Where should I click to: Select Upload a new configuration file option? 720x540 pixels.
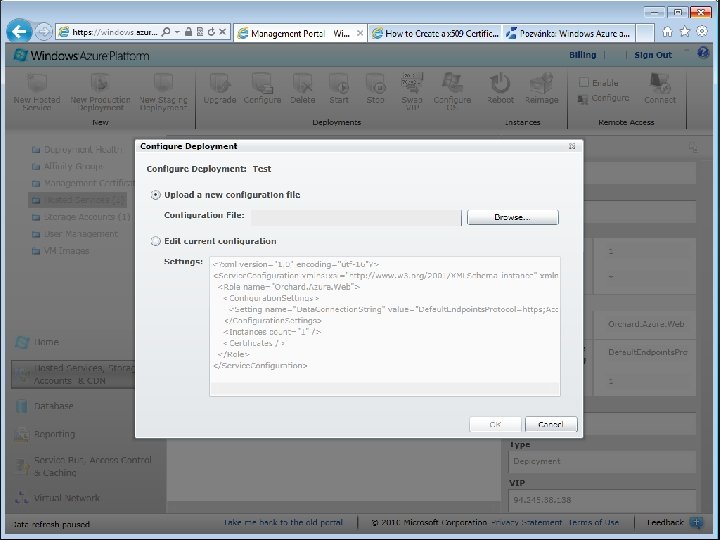(156, 195)
